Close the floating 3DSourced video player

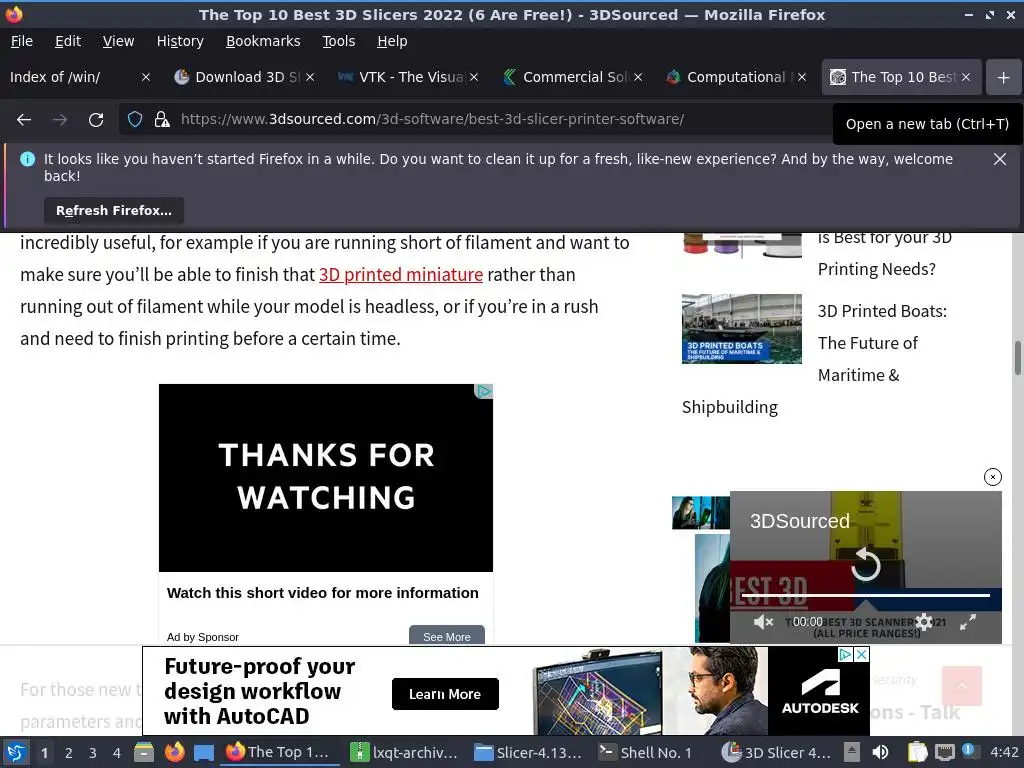pyautogui.click(x=992, y=477)
